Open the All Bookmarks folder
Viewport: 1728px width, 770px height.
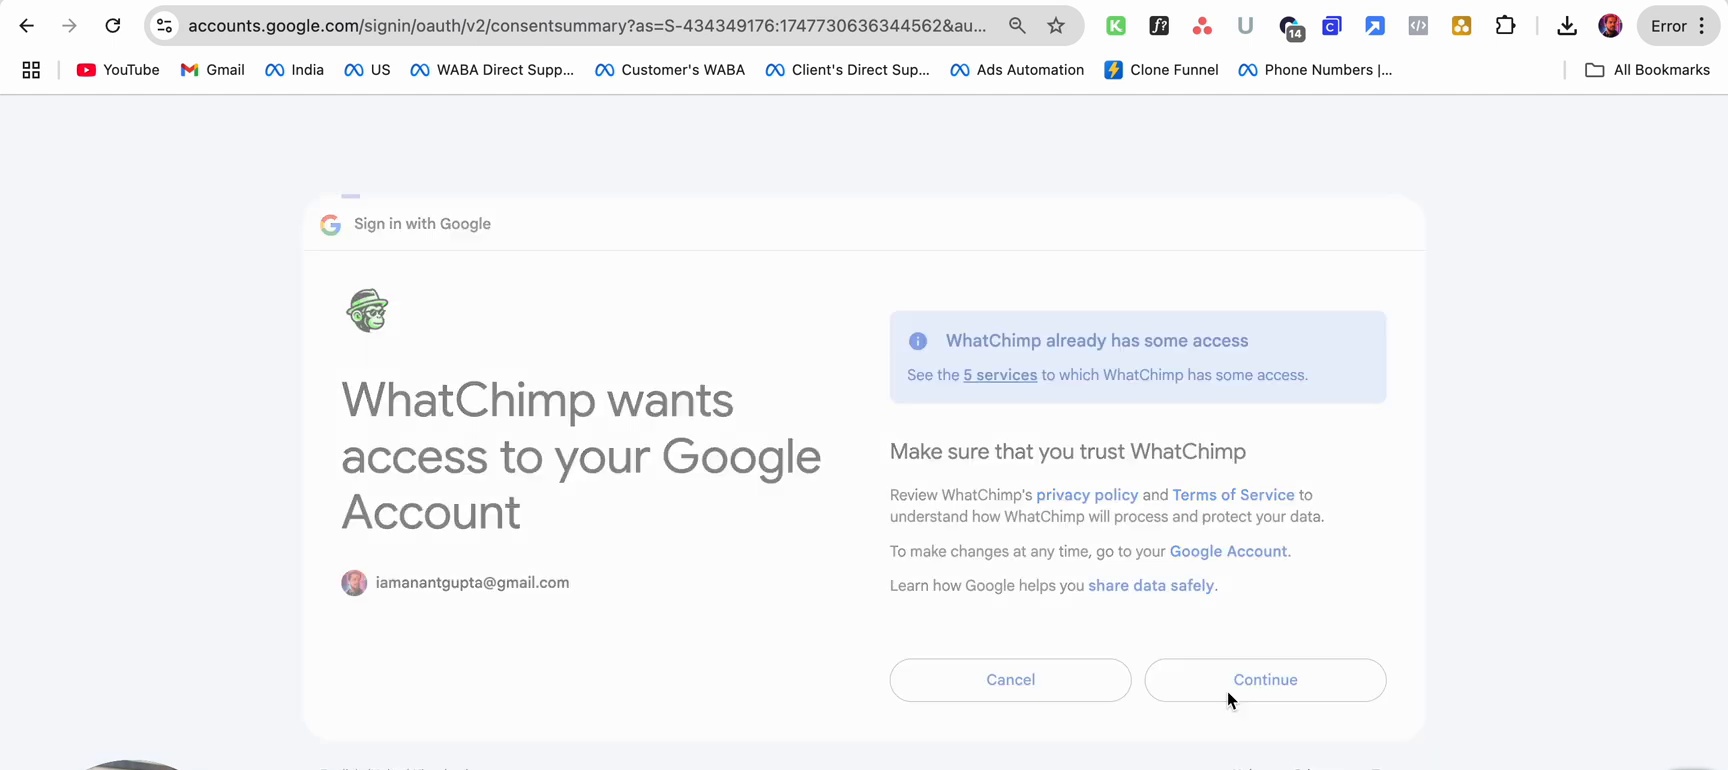point(1647,70)
